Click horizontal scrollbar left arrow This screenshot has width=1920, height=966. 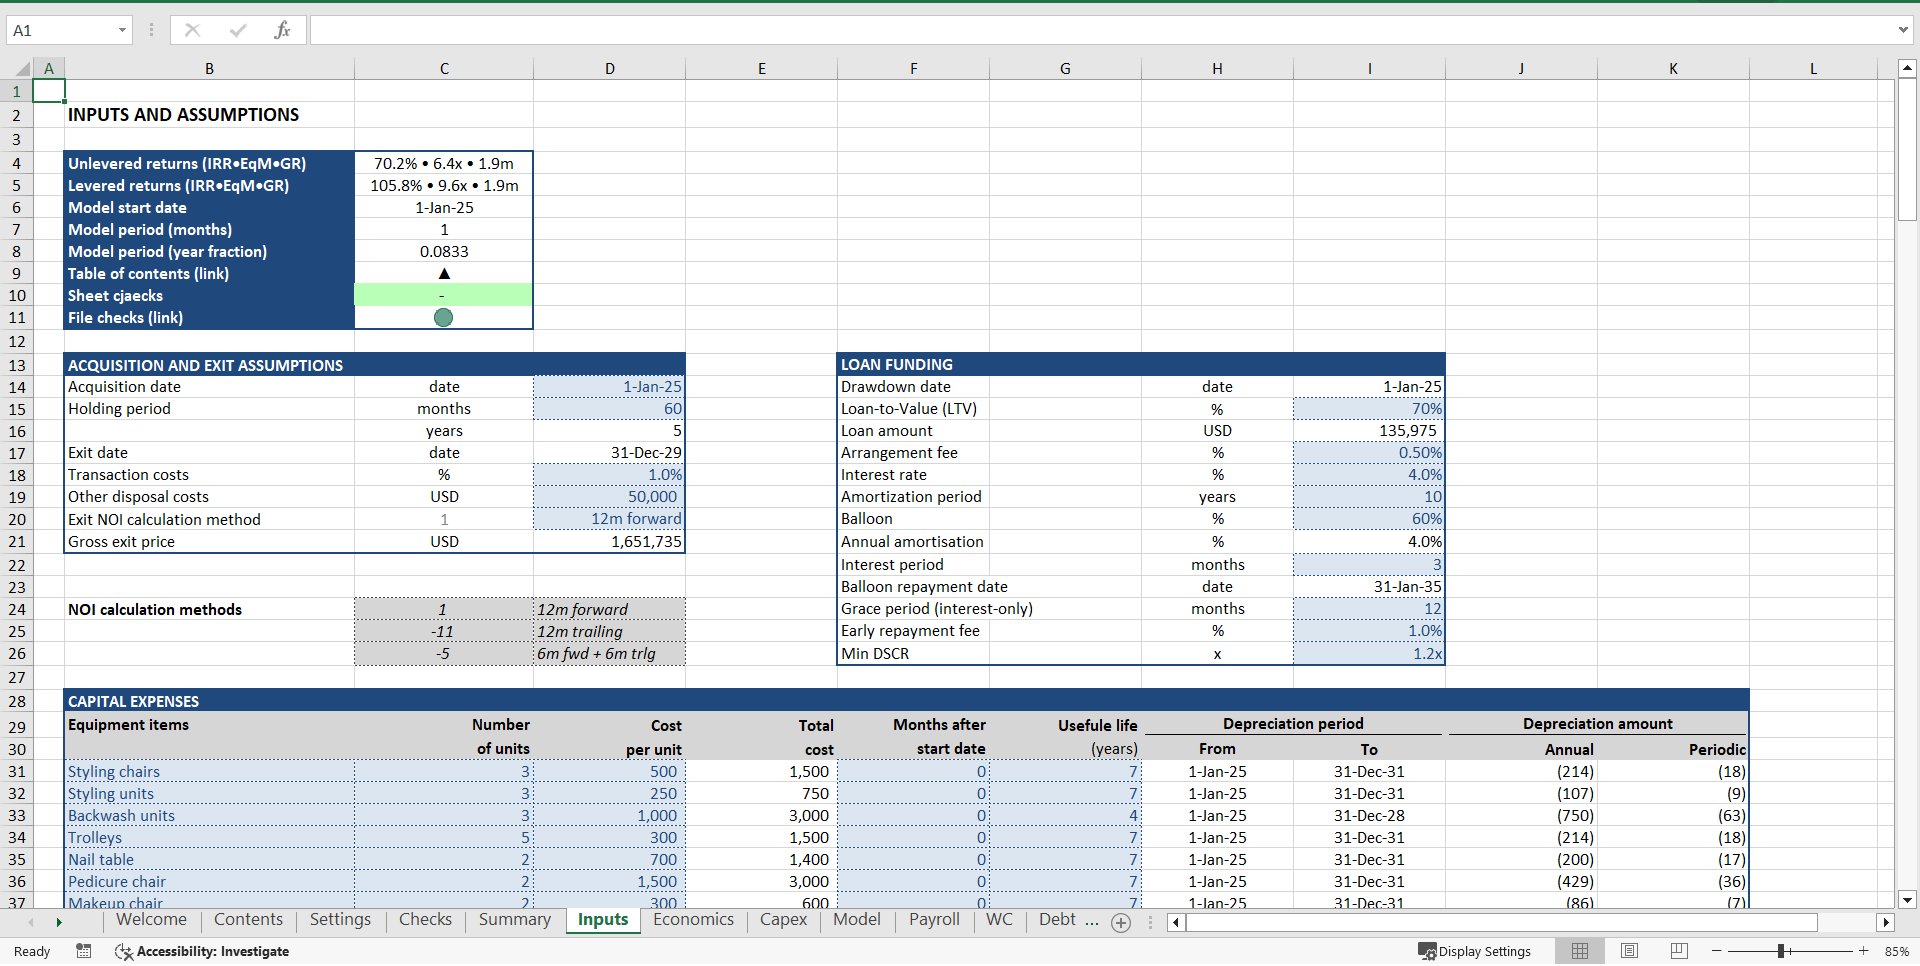tap(1176, 922)
